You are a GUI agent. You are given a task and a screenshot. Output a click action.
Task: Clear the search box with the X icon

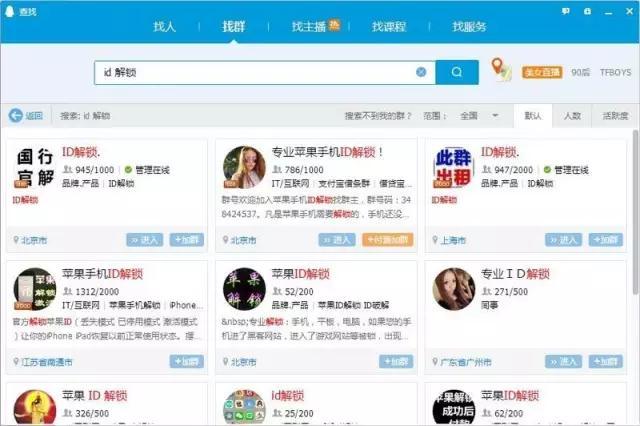click(421, 72)
